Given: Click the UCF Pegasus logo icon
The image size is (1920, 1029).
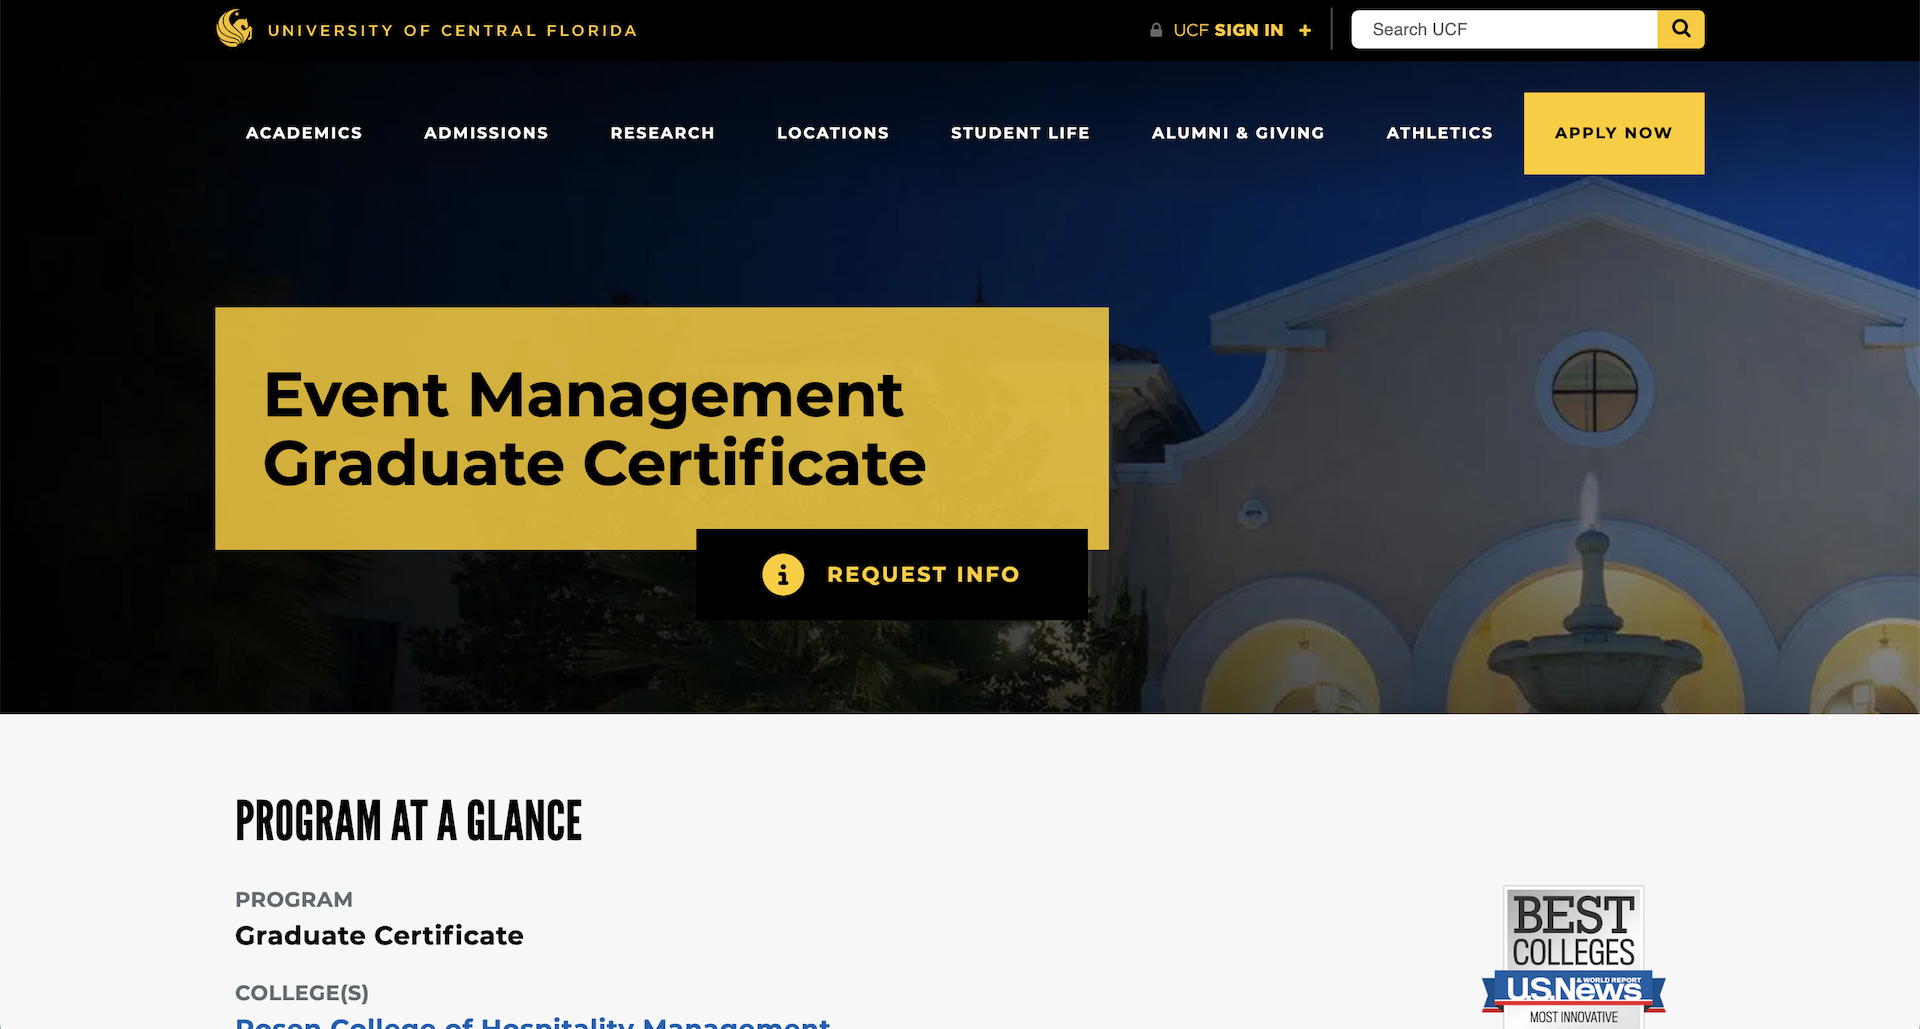Looking at the screenshot, I should pyautogui.click(x=234, y=29).
